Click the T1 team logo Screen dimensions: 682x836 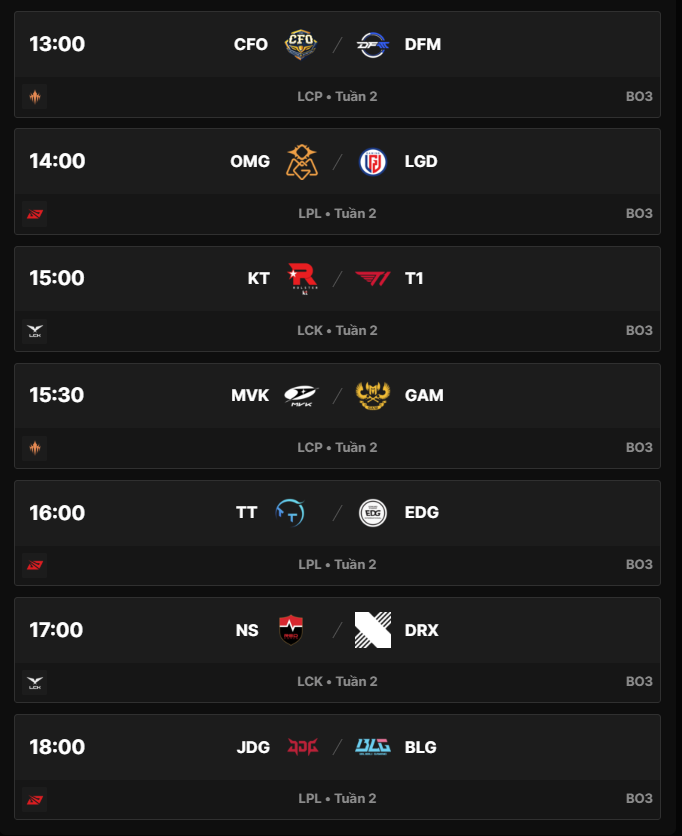[x=372, y=278]
